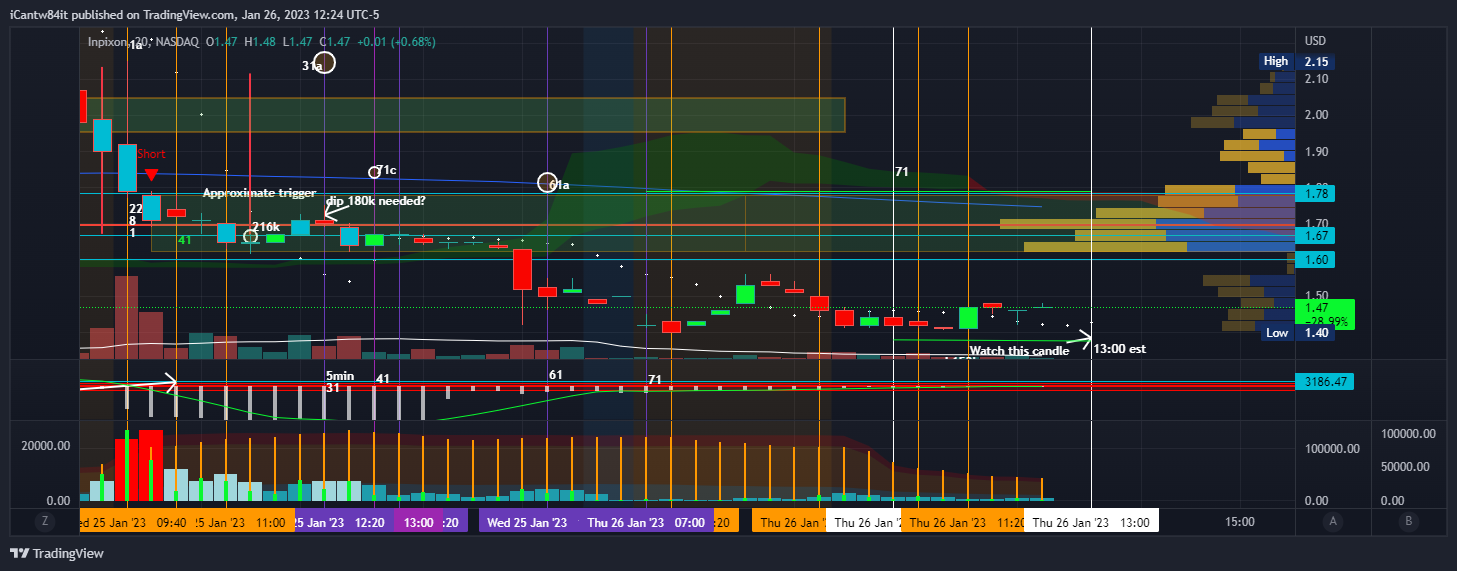
Task: Select the circled 61a marker
Action: click(547, 182)
